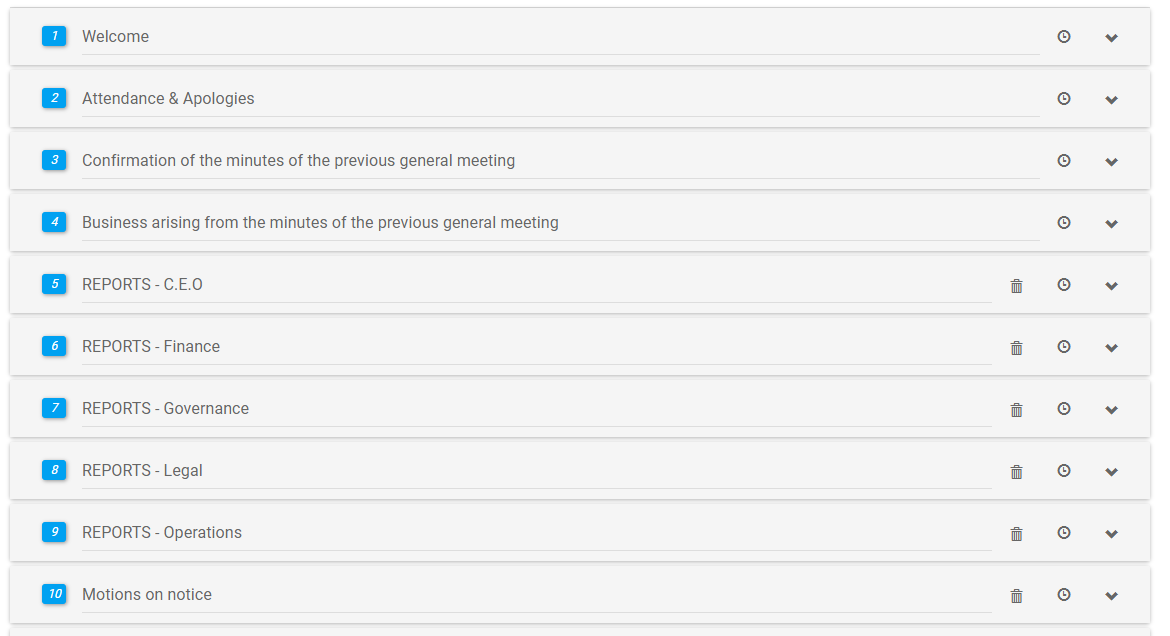This screenshot has height=636, width=1170.
Task: Delete the REPORTS - Finance agenda item
Action: [x=1017, y=348]
